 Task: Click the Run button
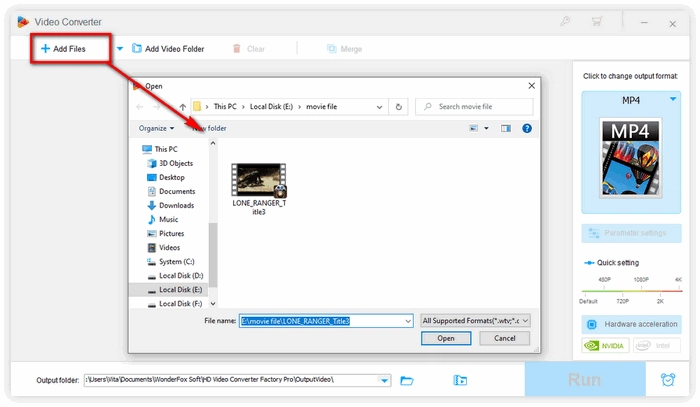(585, 379)
